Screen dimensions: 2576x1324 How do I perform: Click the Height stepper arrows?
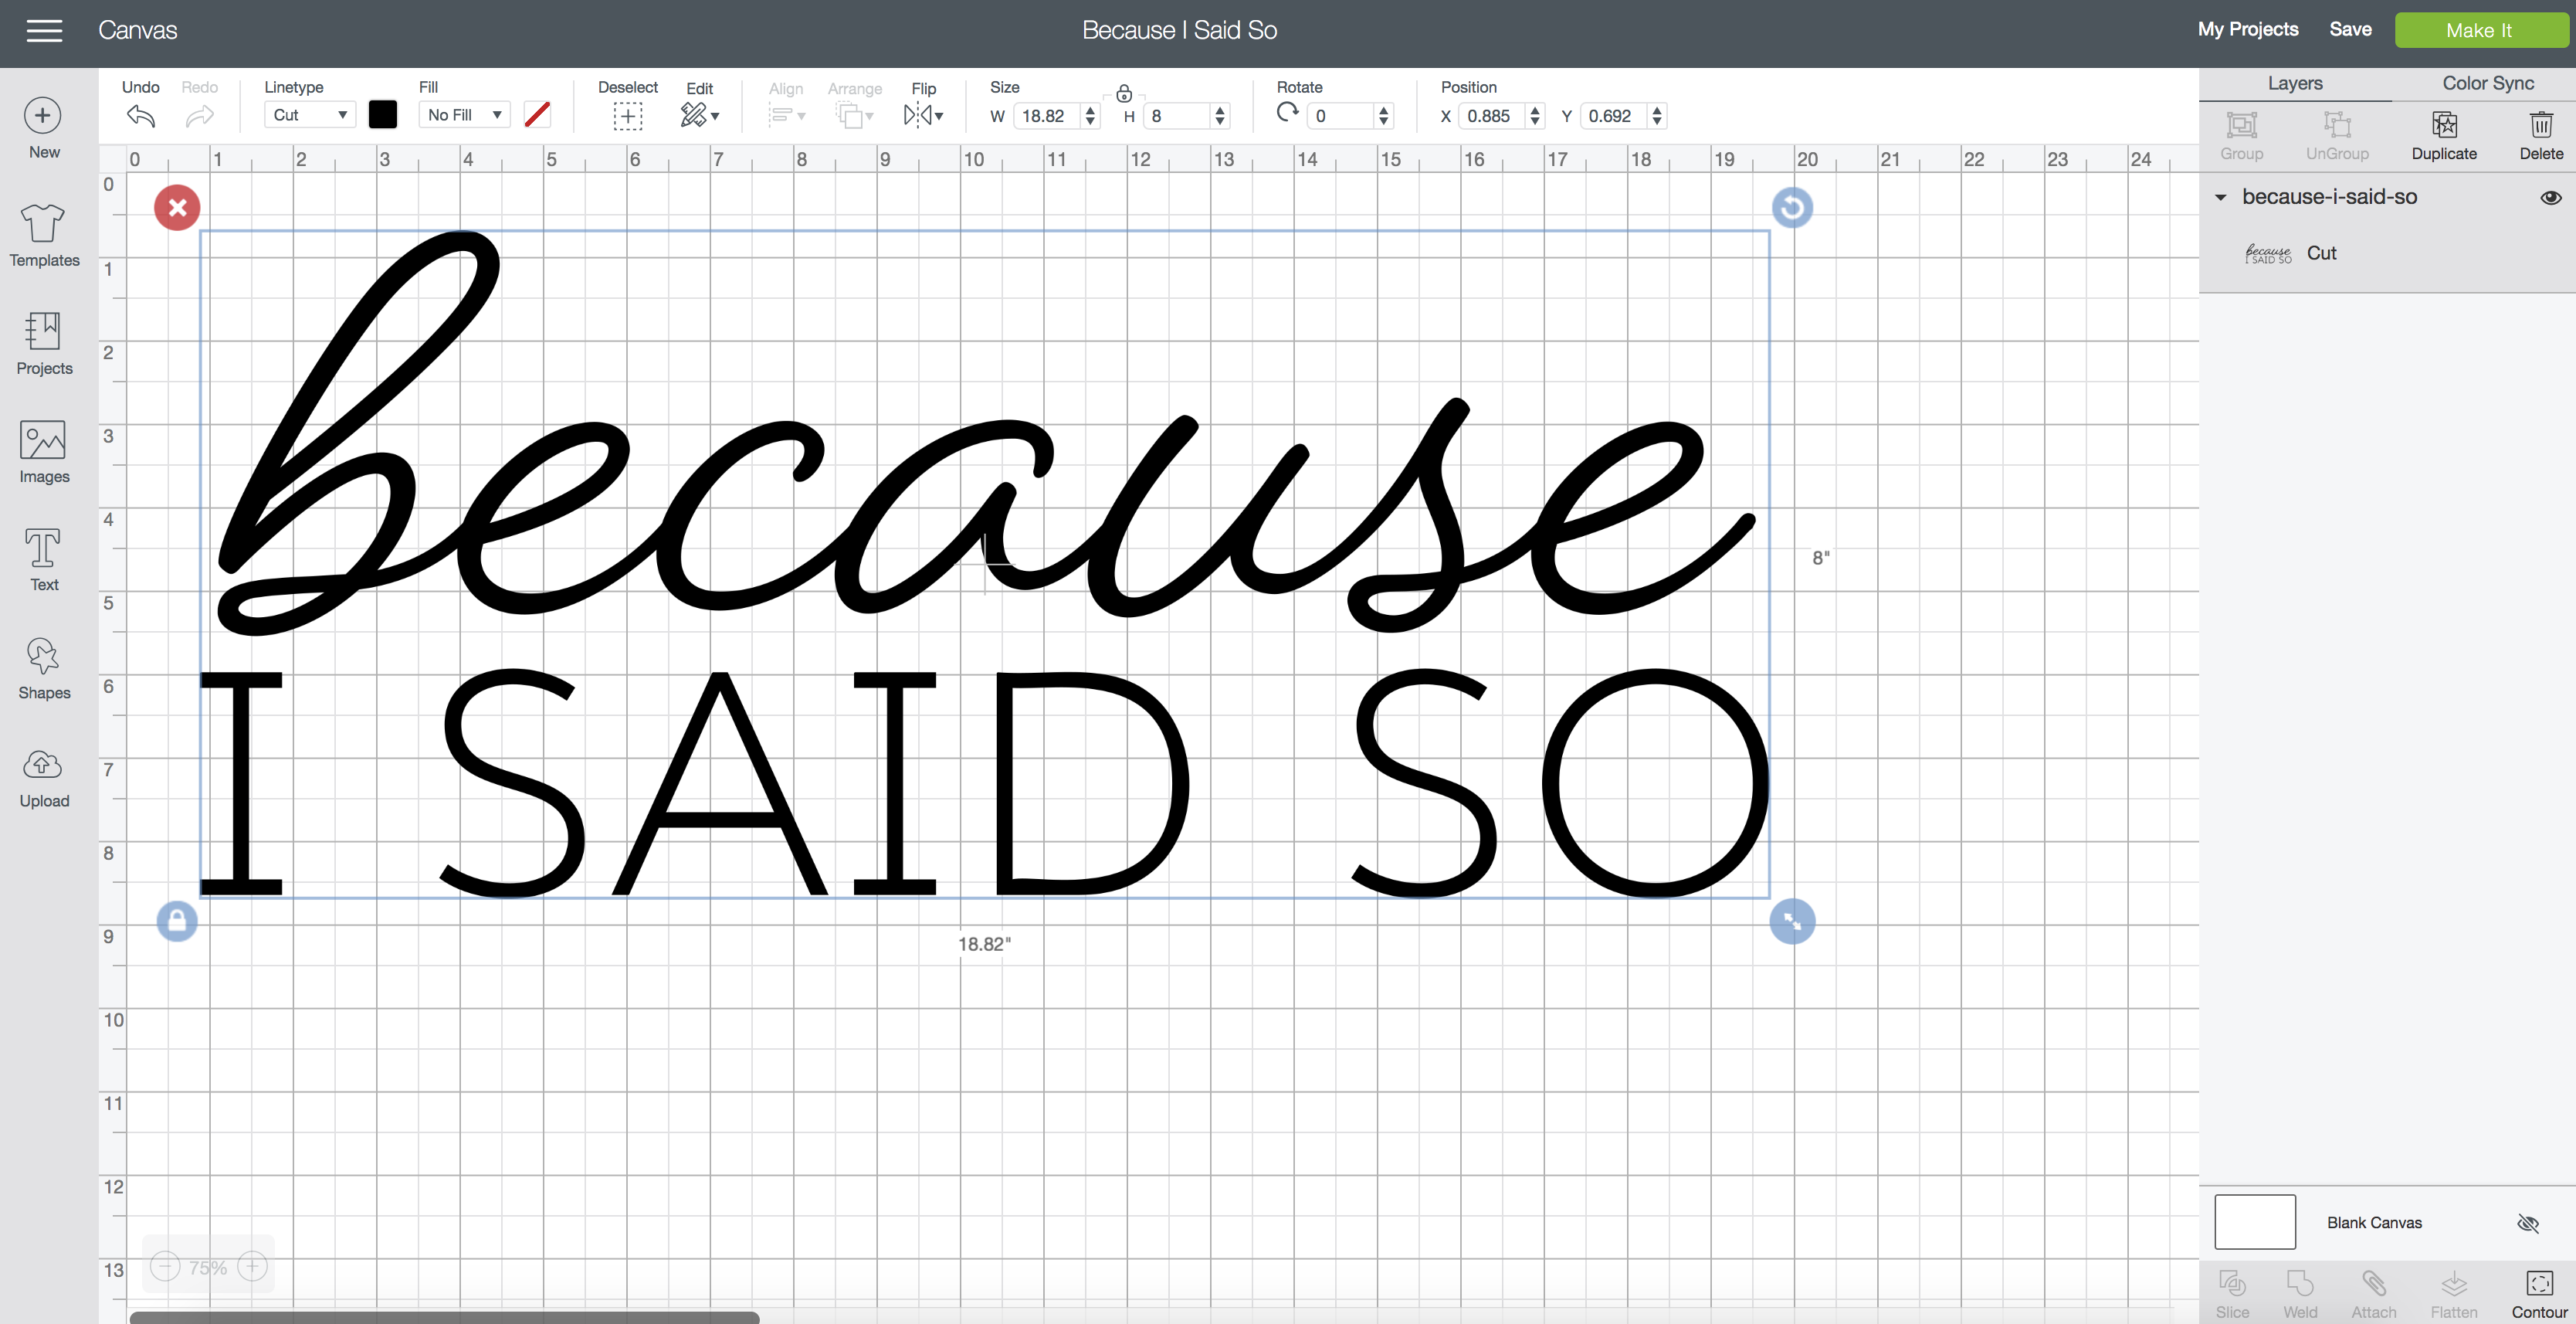(1220, 116)
